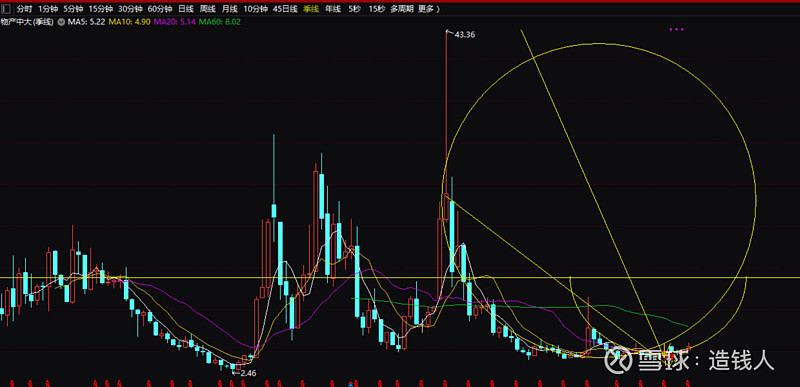Toggle the sidebar panel icon at top-left
This screenshot has height=387, width=800.
coord(6,9)
